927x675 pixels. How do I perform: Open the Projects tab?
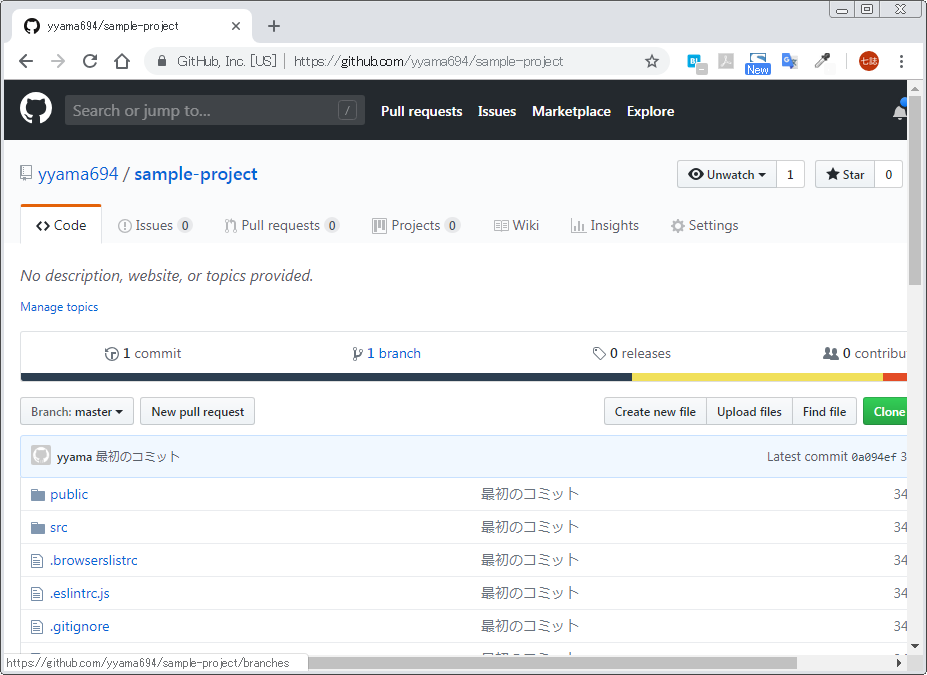click(x=416, y=225)
